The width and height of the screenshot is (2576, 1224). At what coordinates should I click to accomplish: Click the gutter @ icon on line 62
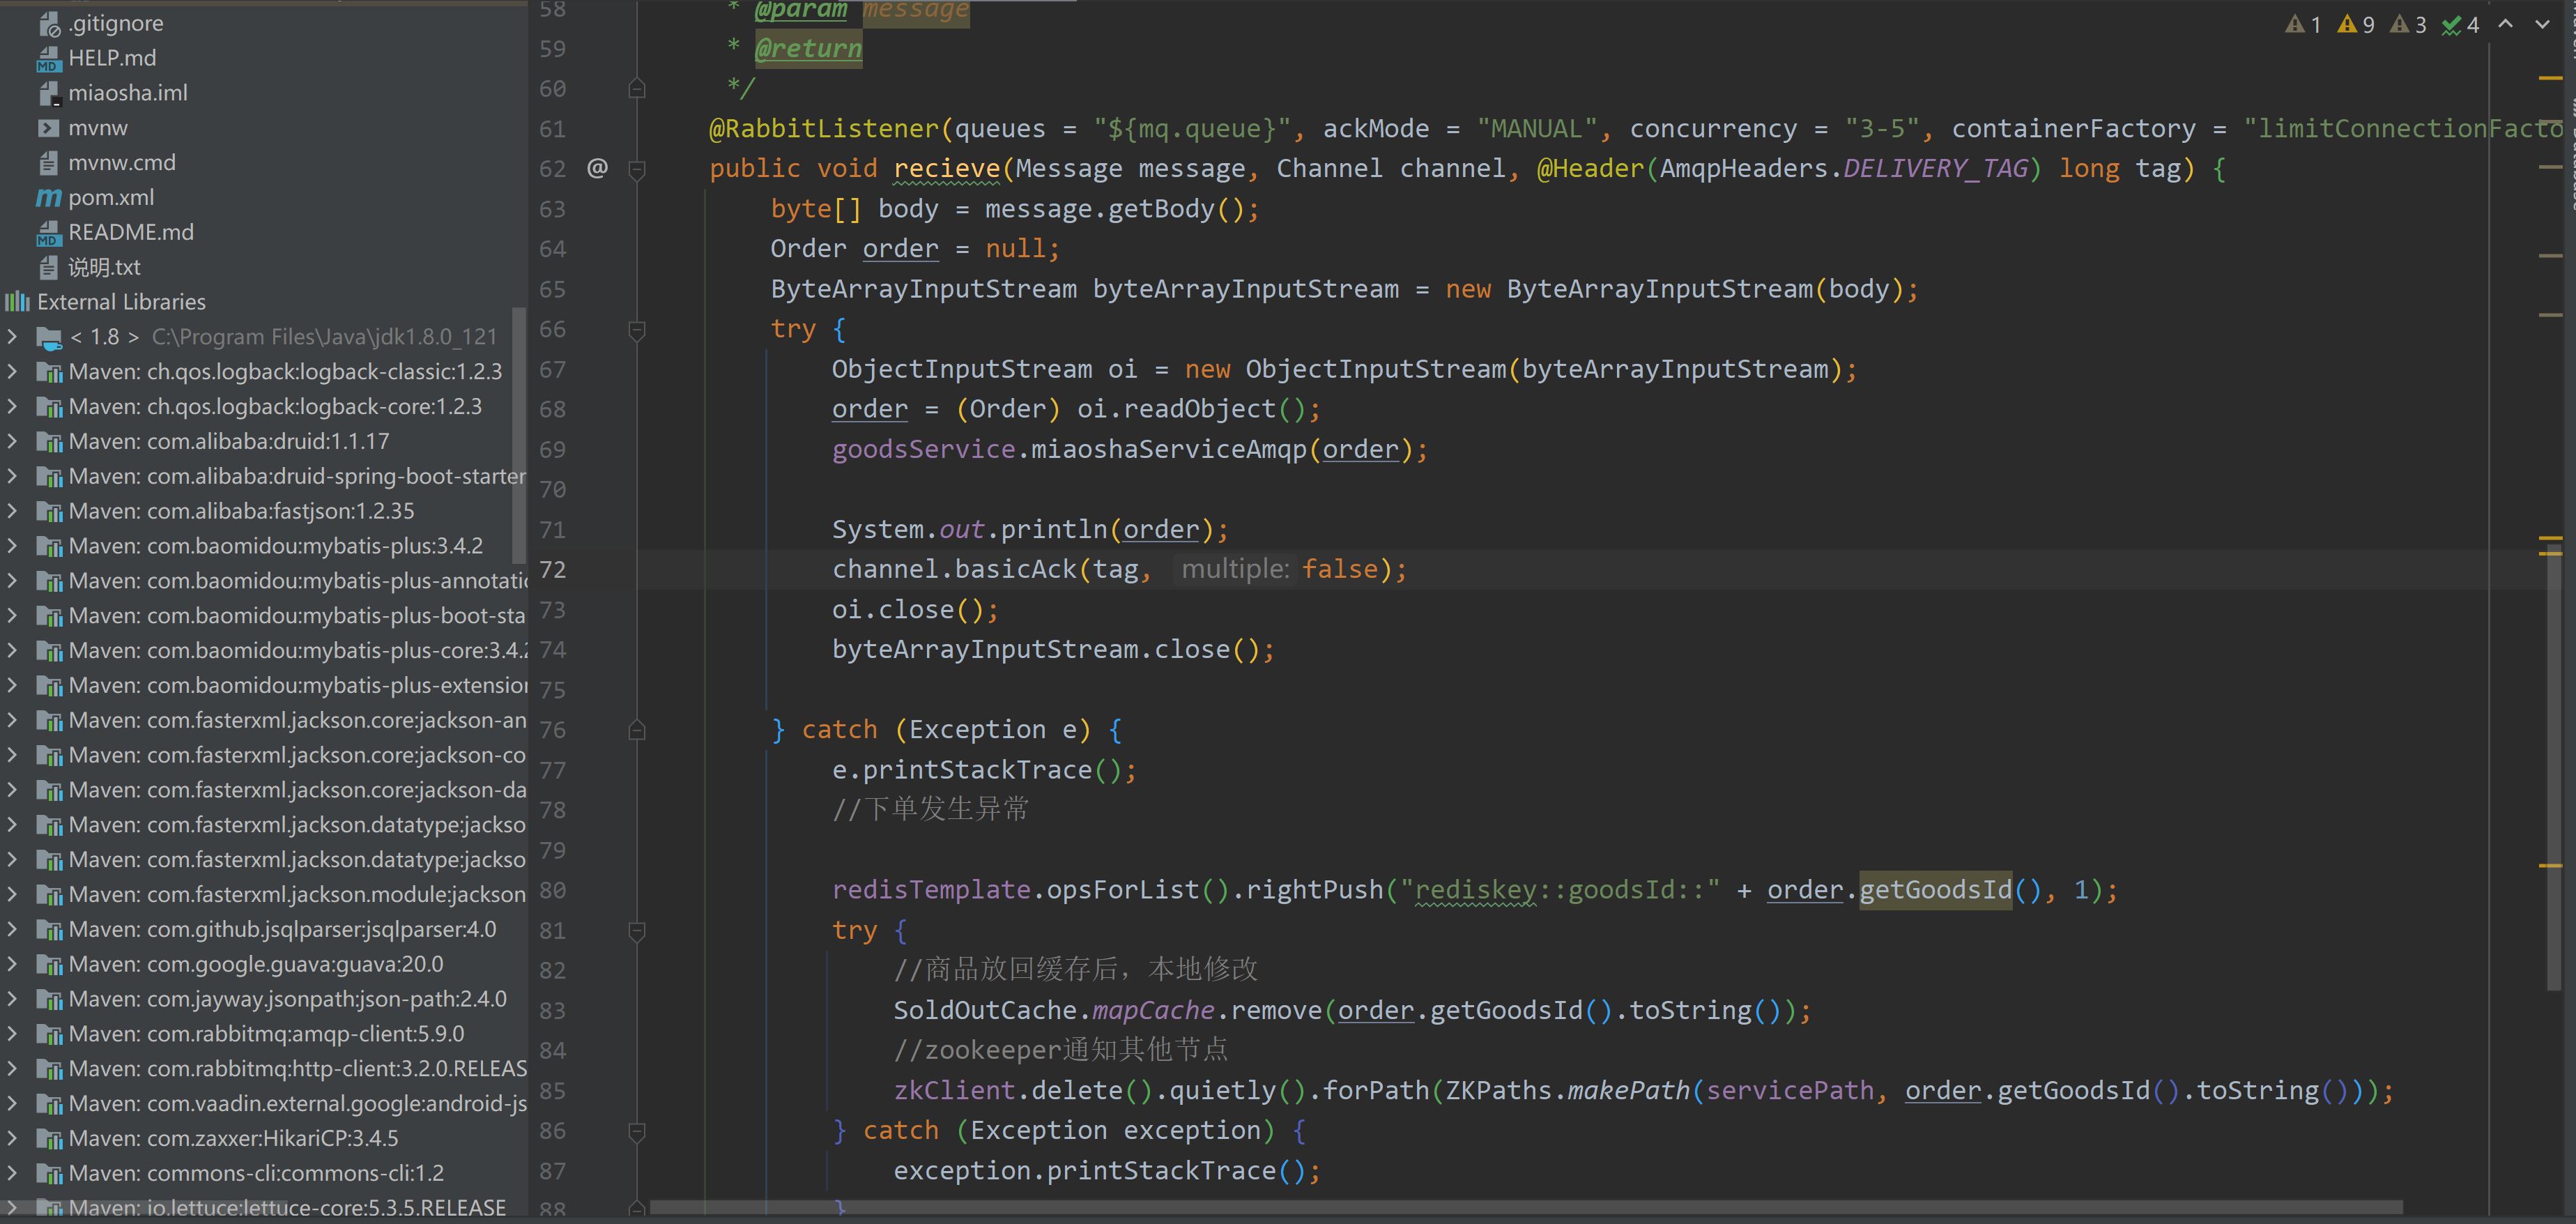[597, 168]
